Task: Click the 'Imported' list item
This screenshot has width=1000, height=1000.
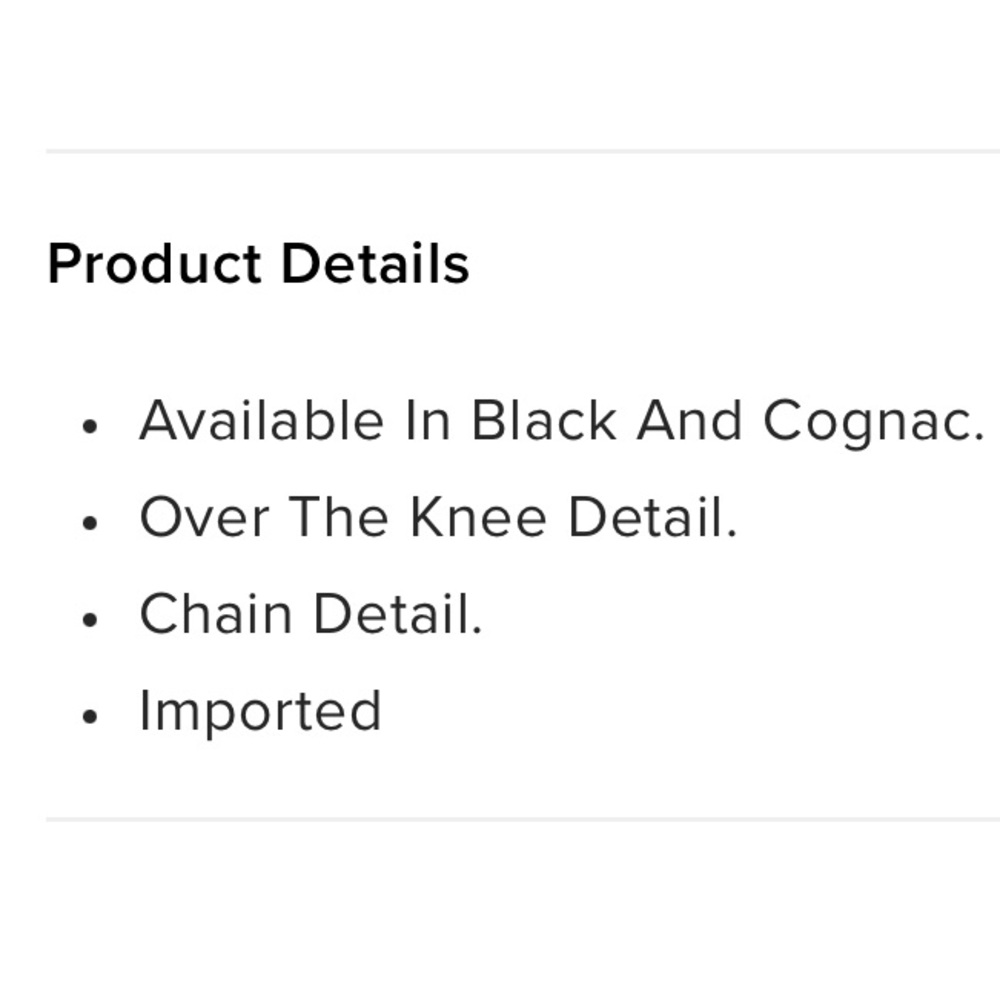Action: (260, 712)
